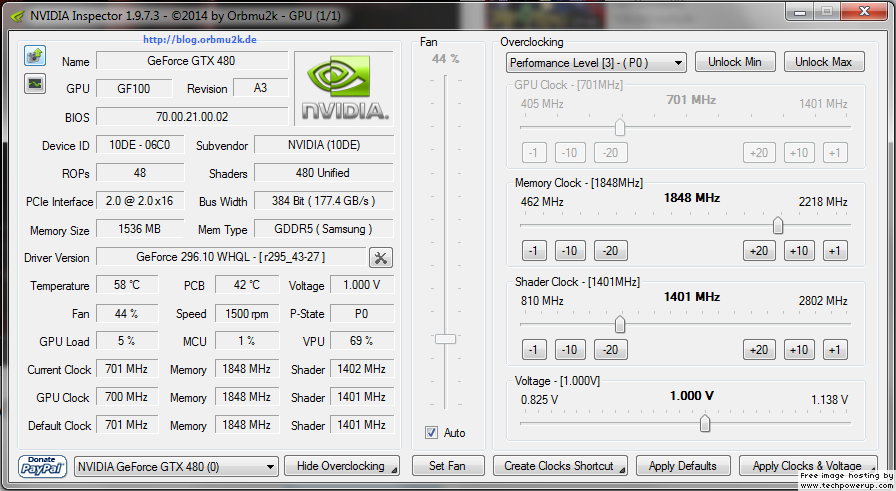Click the Voltage field 1.000 V

coord(362,285)
